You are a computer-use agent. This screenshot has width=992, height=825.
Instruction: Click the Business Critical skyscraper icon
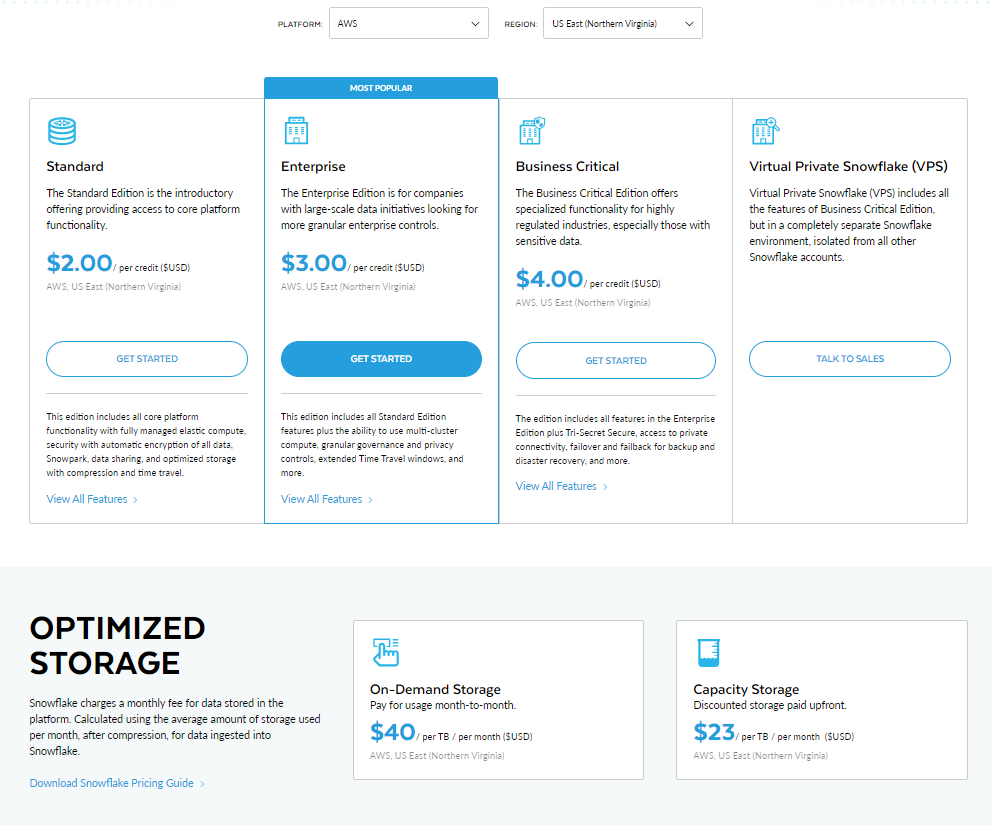tap(531, 130)
